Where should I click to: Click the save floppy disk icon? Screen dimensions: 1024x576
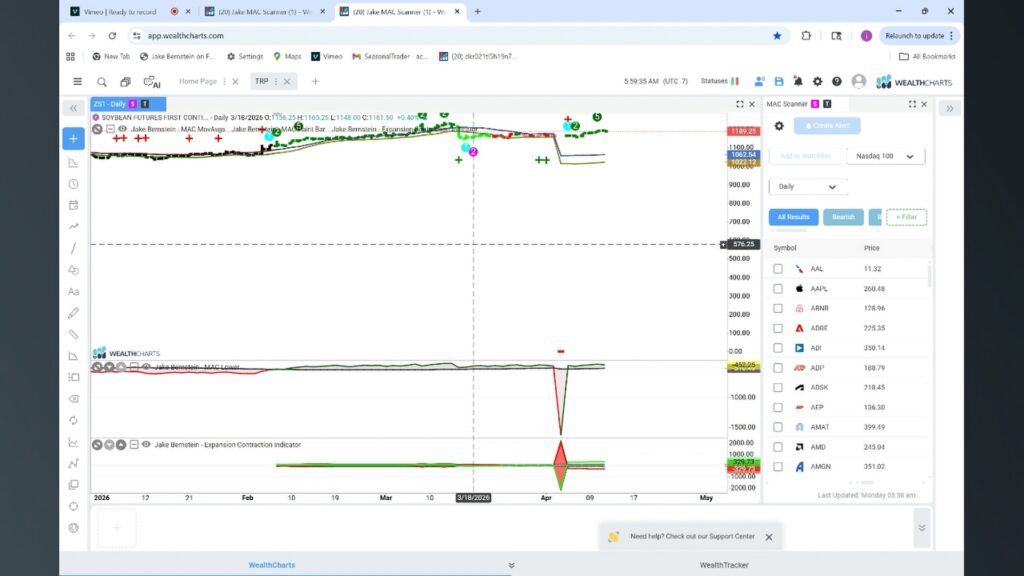coord(778,82)
